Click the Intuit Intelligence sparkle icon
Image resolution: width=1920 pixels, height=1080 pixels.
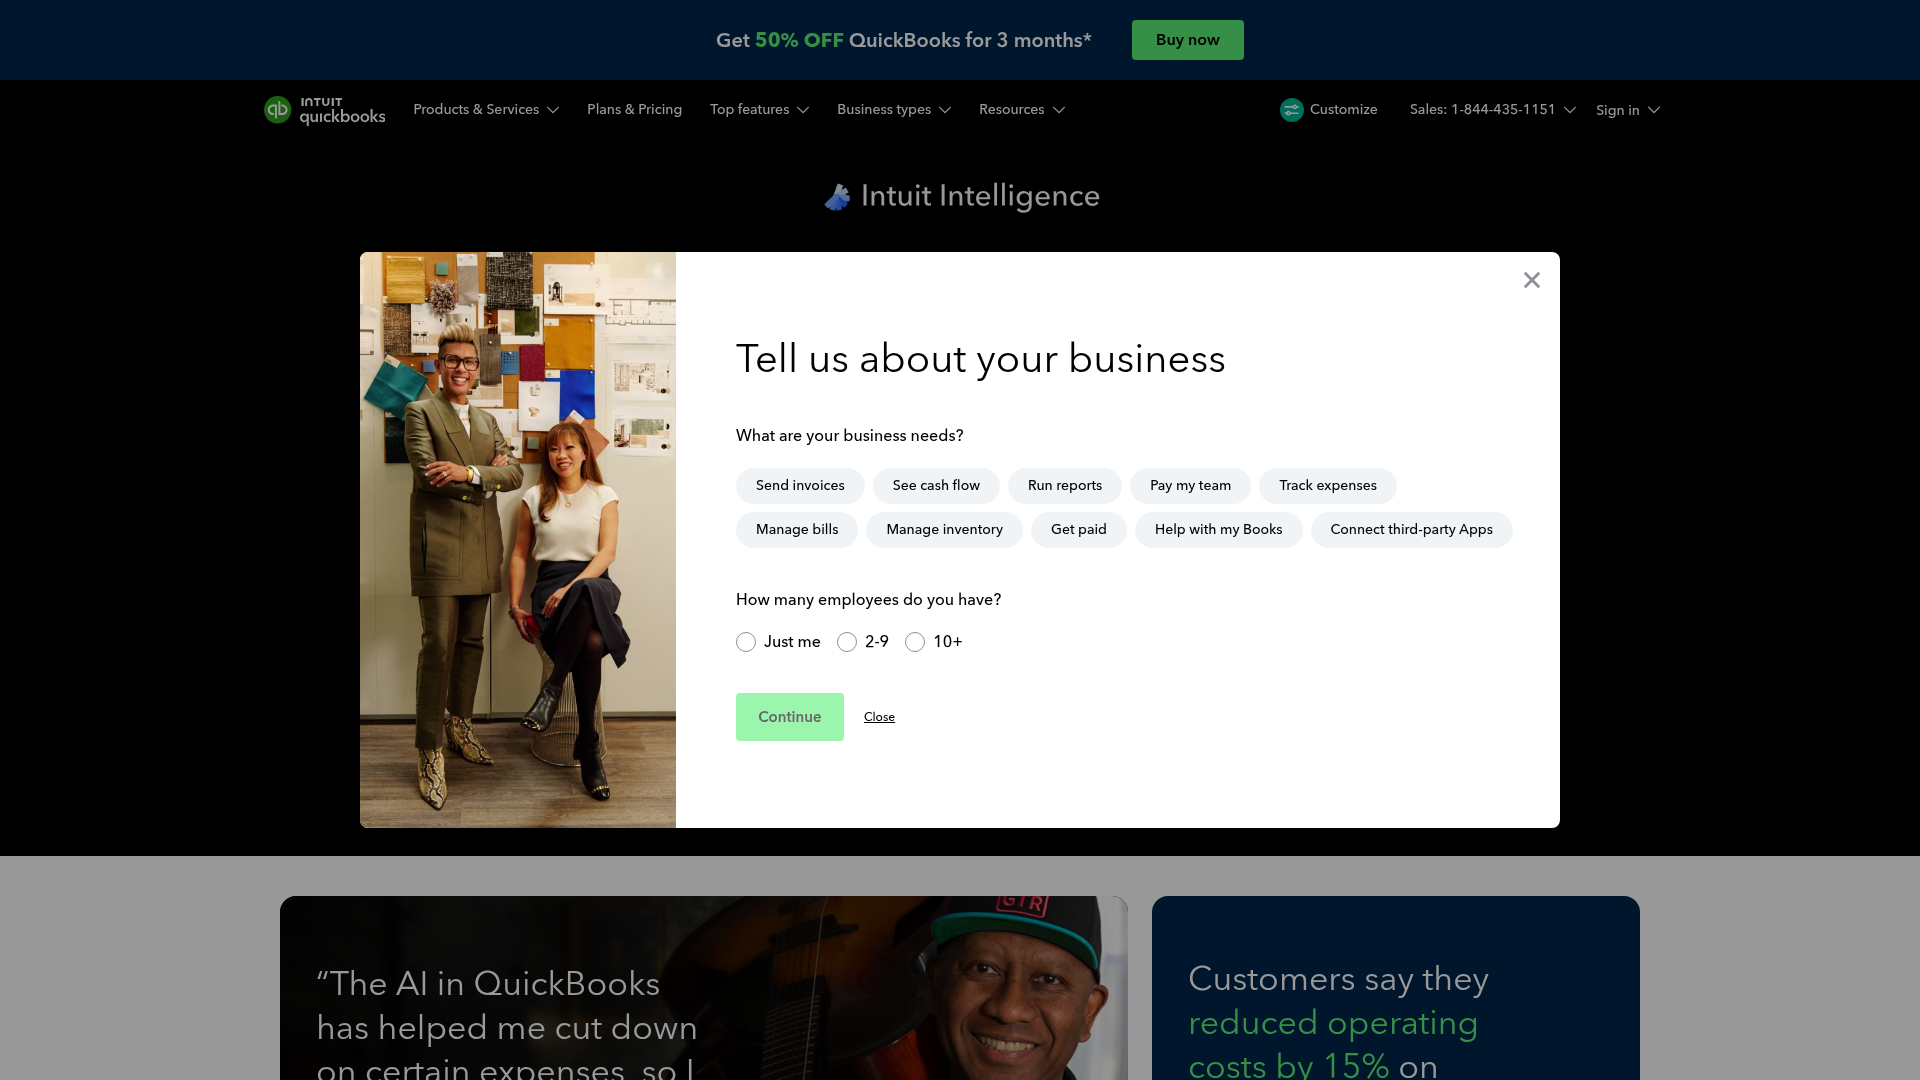(x=837, y=197)
